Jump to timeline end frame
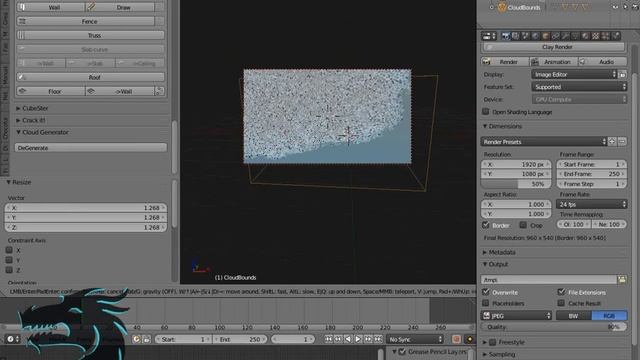The width and height of the screenshot is (640, 360). tap(378, 339)
